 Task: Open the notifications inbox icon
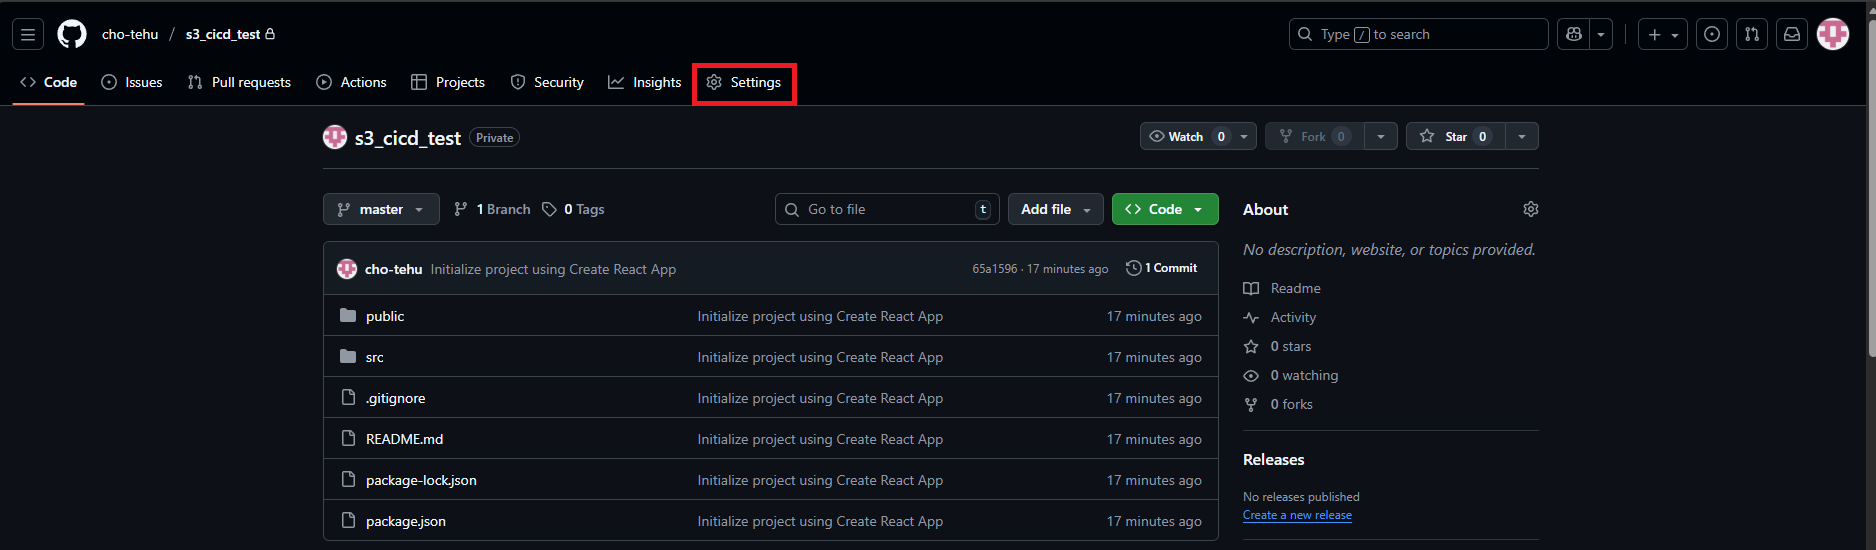(x=1792, y=34)
